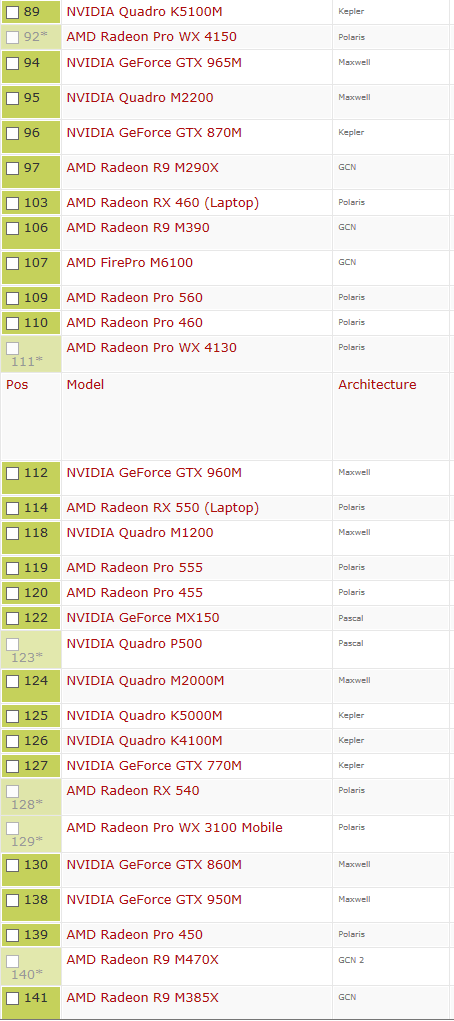Check the box at position 120

[x=12, y=593]
